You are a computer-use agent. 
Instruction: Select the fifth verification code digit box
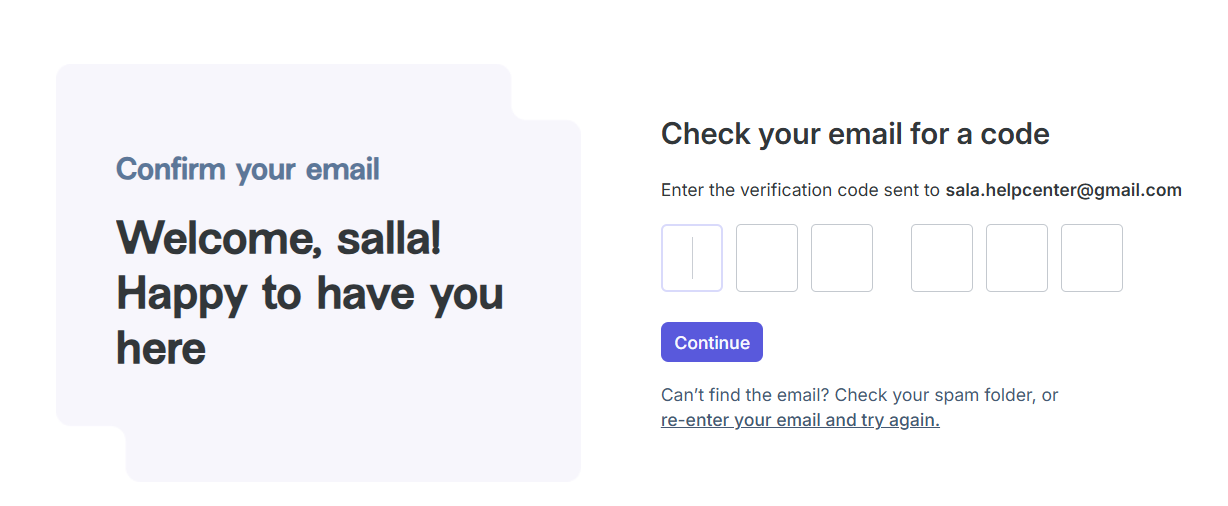1017,258
